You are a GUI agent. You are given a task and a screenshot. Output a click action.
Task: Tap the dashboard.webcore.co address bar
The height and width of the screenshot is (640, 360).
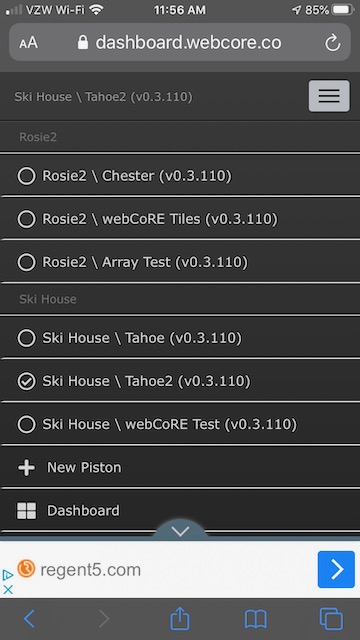coord(180,42)
